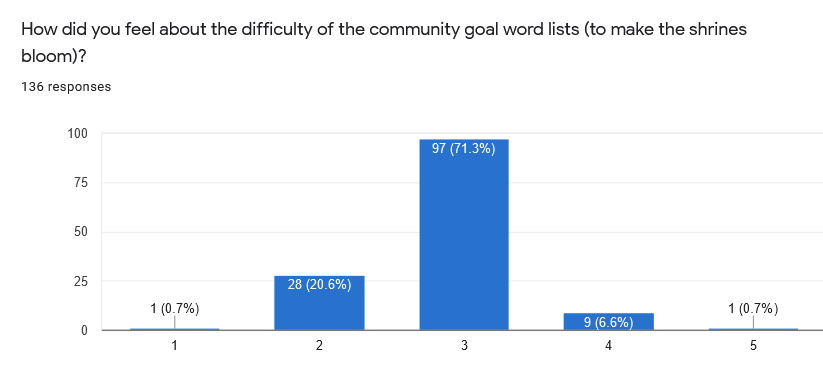Click the tallest bar for rating 3

[464, 235]
